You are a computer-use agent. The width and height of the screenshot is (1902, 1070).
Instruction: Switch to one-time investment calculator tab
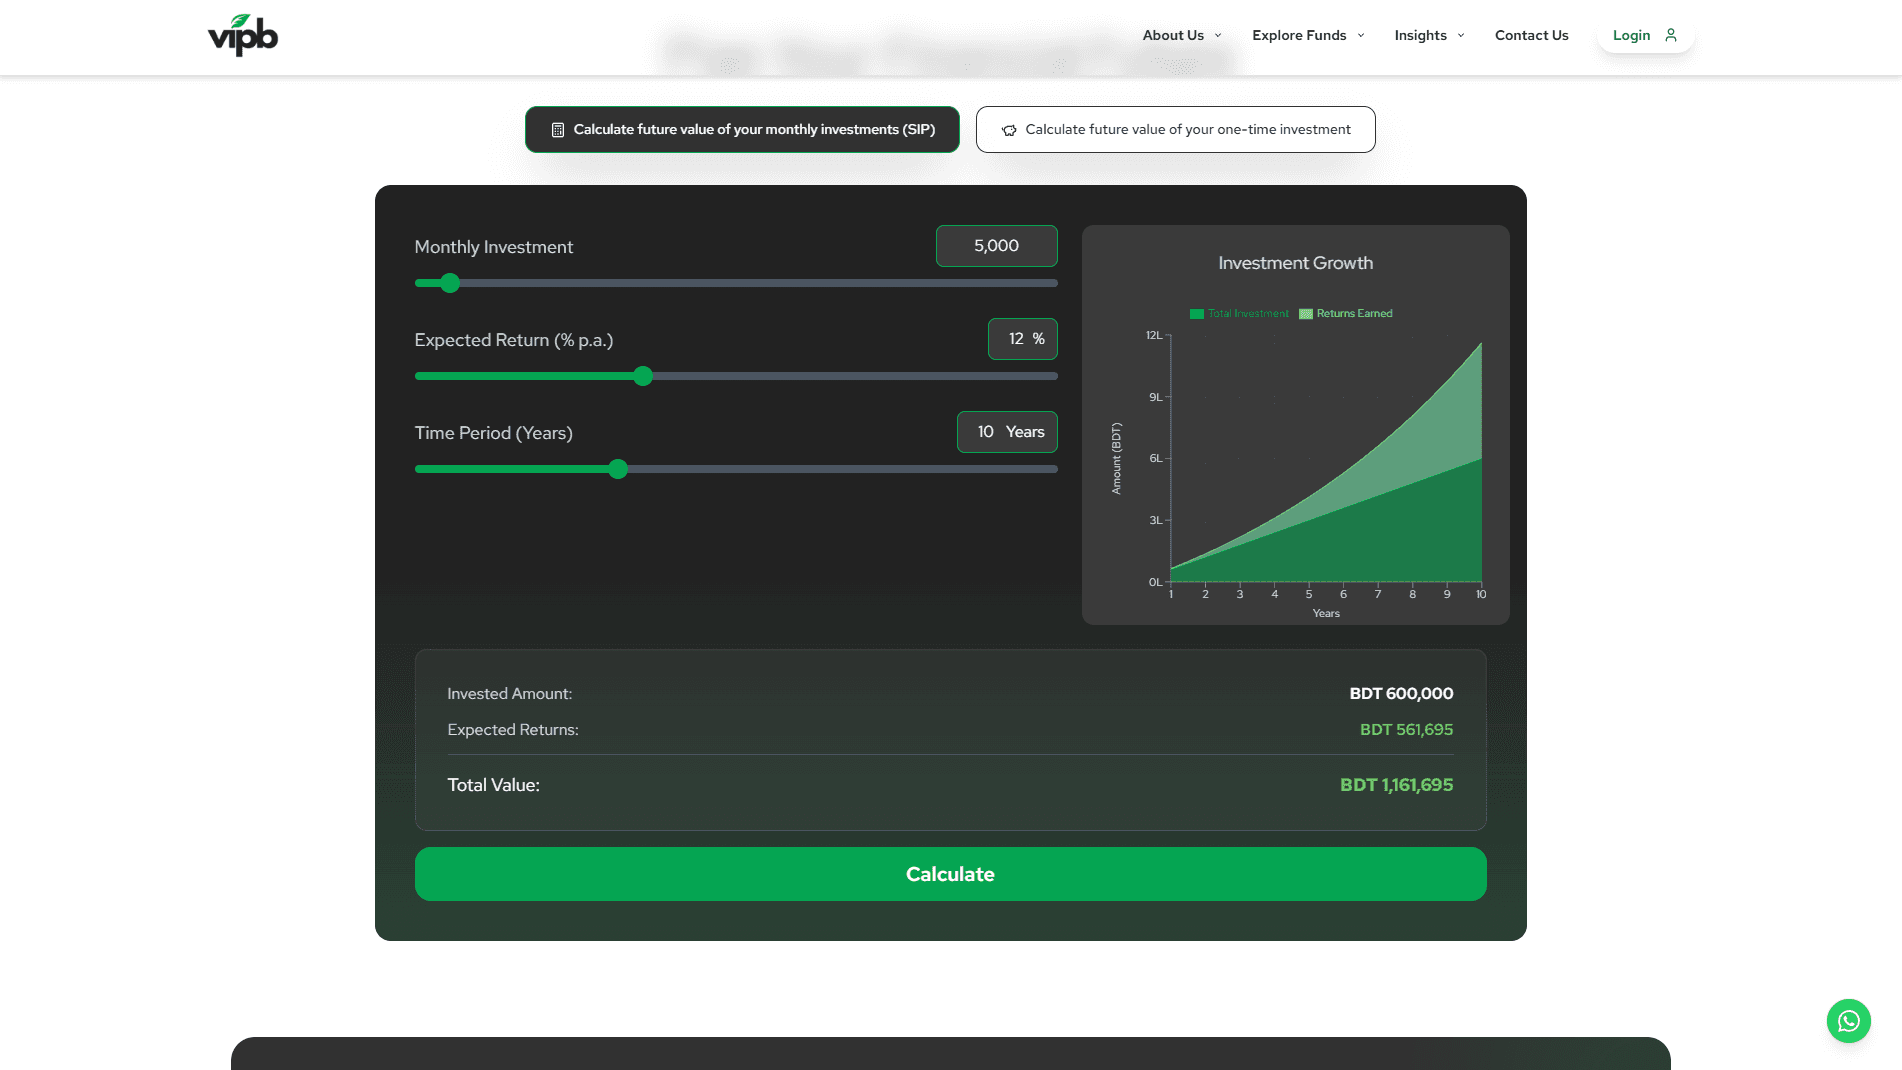click(1175, 129)
